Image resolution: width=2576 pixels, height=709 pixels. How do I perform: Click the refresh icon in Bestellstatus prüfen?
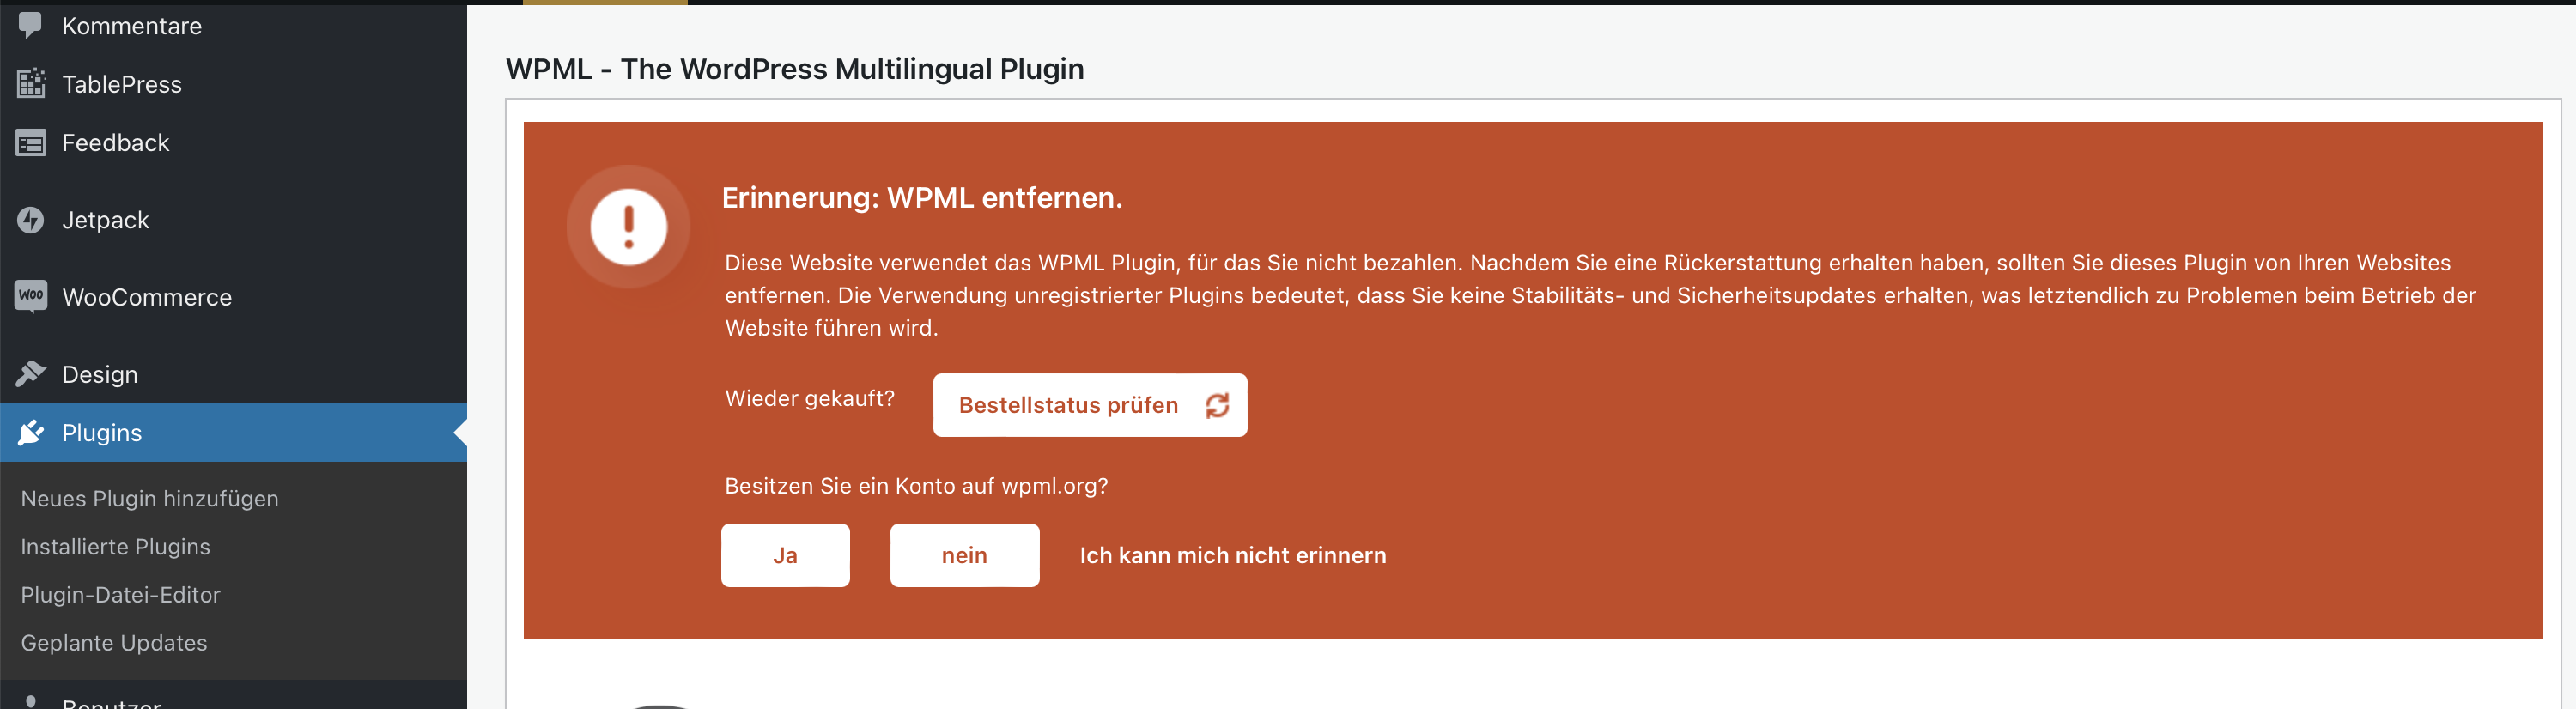[1217, 405]
